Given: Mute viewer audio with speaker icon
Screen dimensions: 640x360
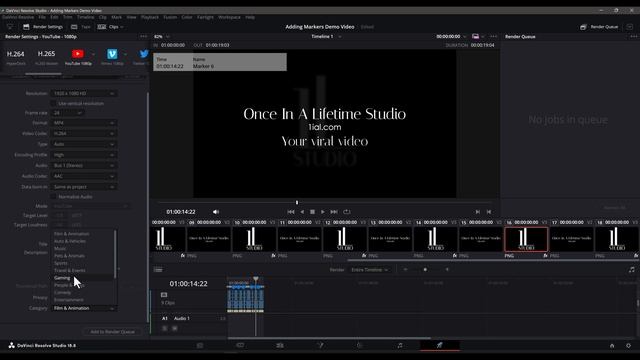Looking at the screenshot, I should coord(216,212).
